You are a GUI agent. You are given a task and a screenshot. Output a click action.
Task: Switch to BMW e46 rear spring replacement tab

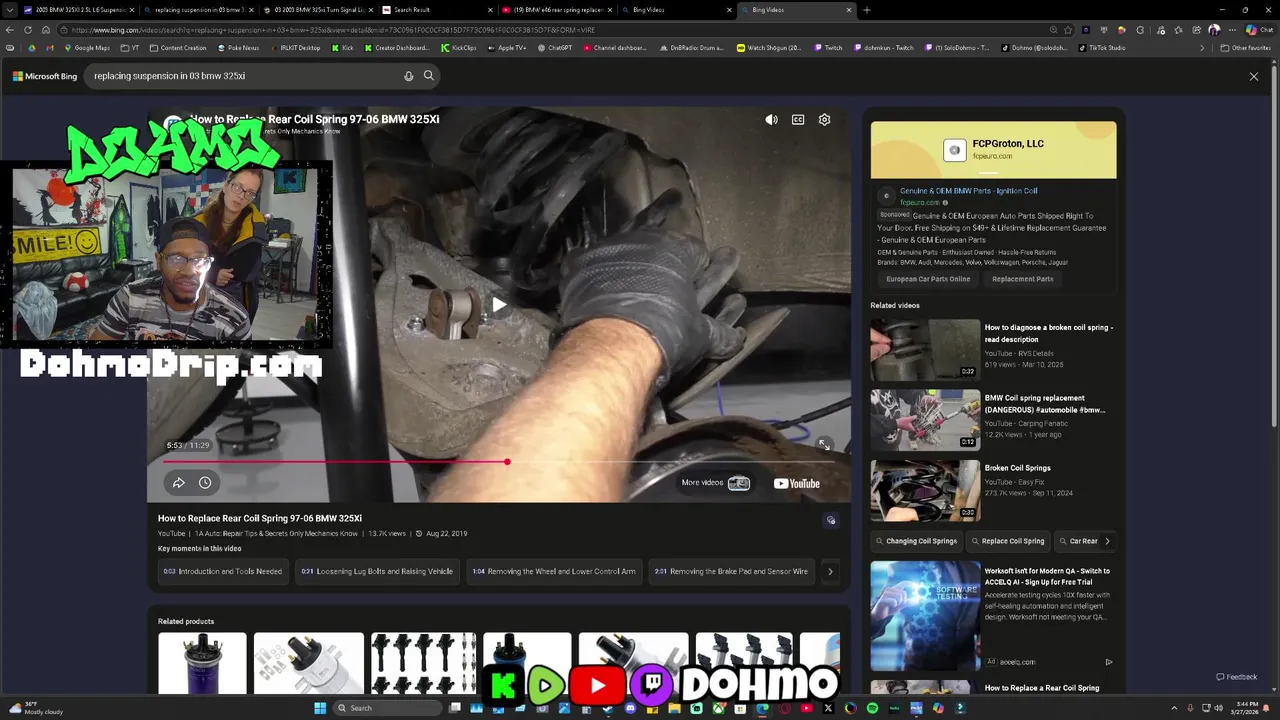558,10
